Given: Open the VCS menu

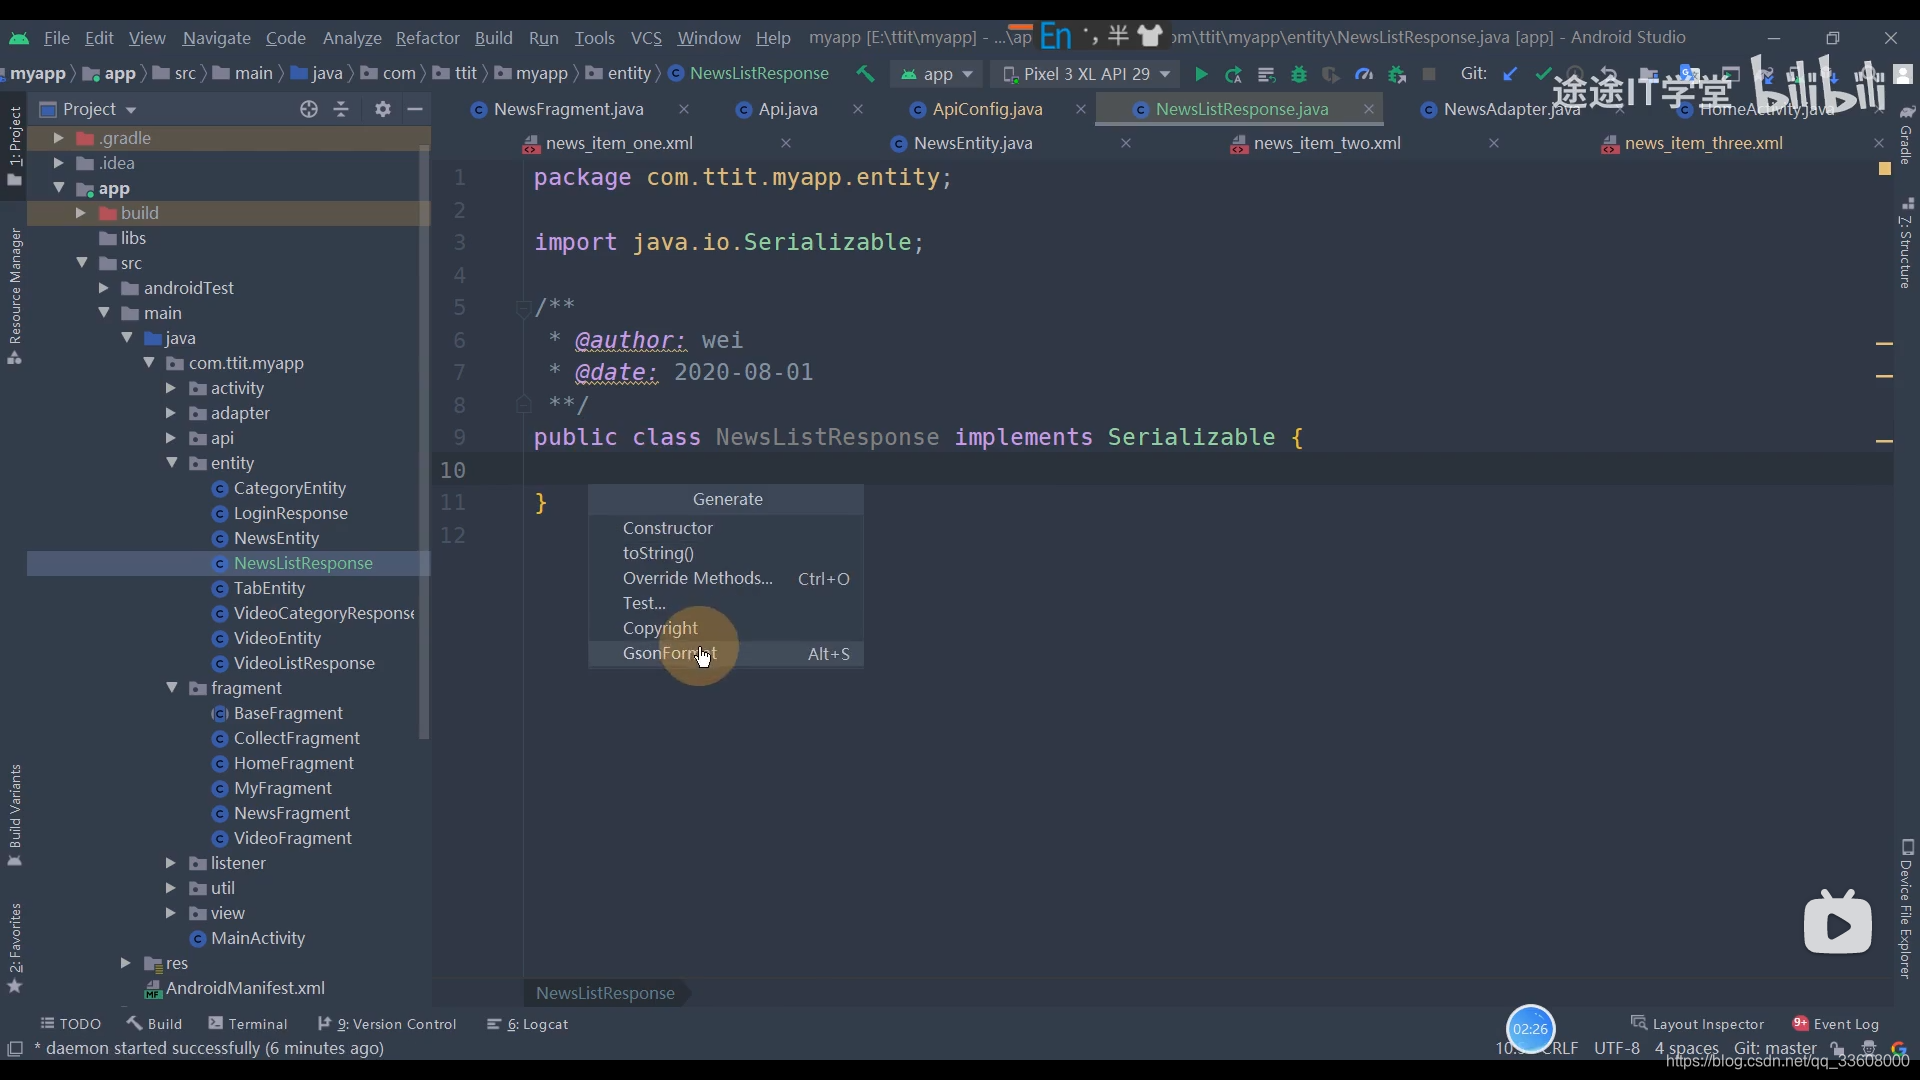Looking at the screenshot, I should [646, 38].
